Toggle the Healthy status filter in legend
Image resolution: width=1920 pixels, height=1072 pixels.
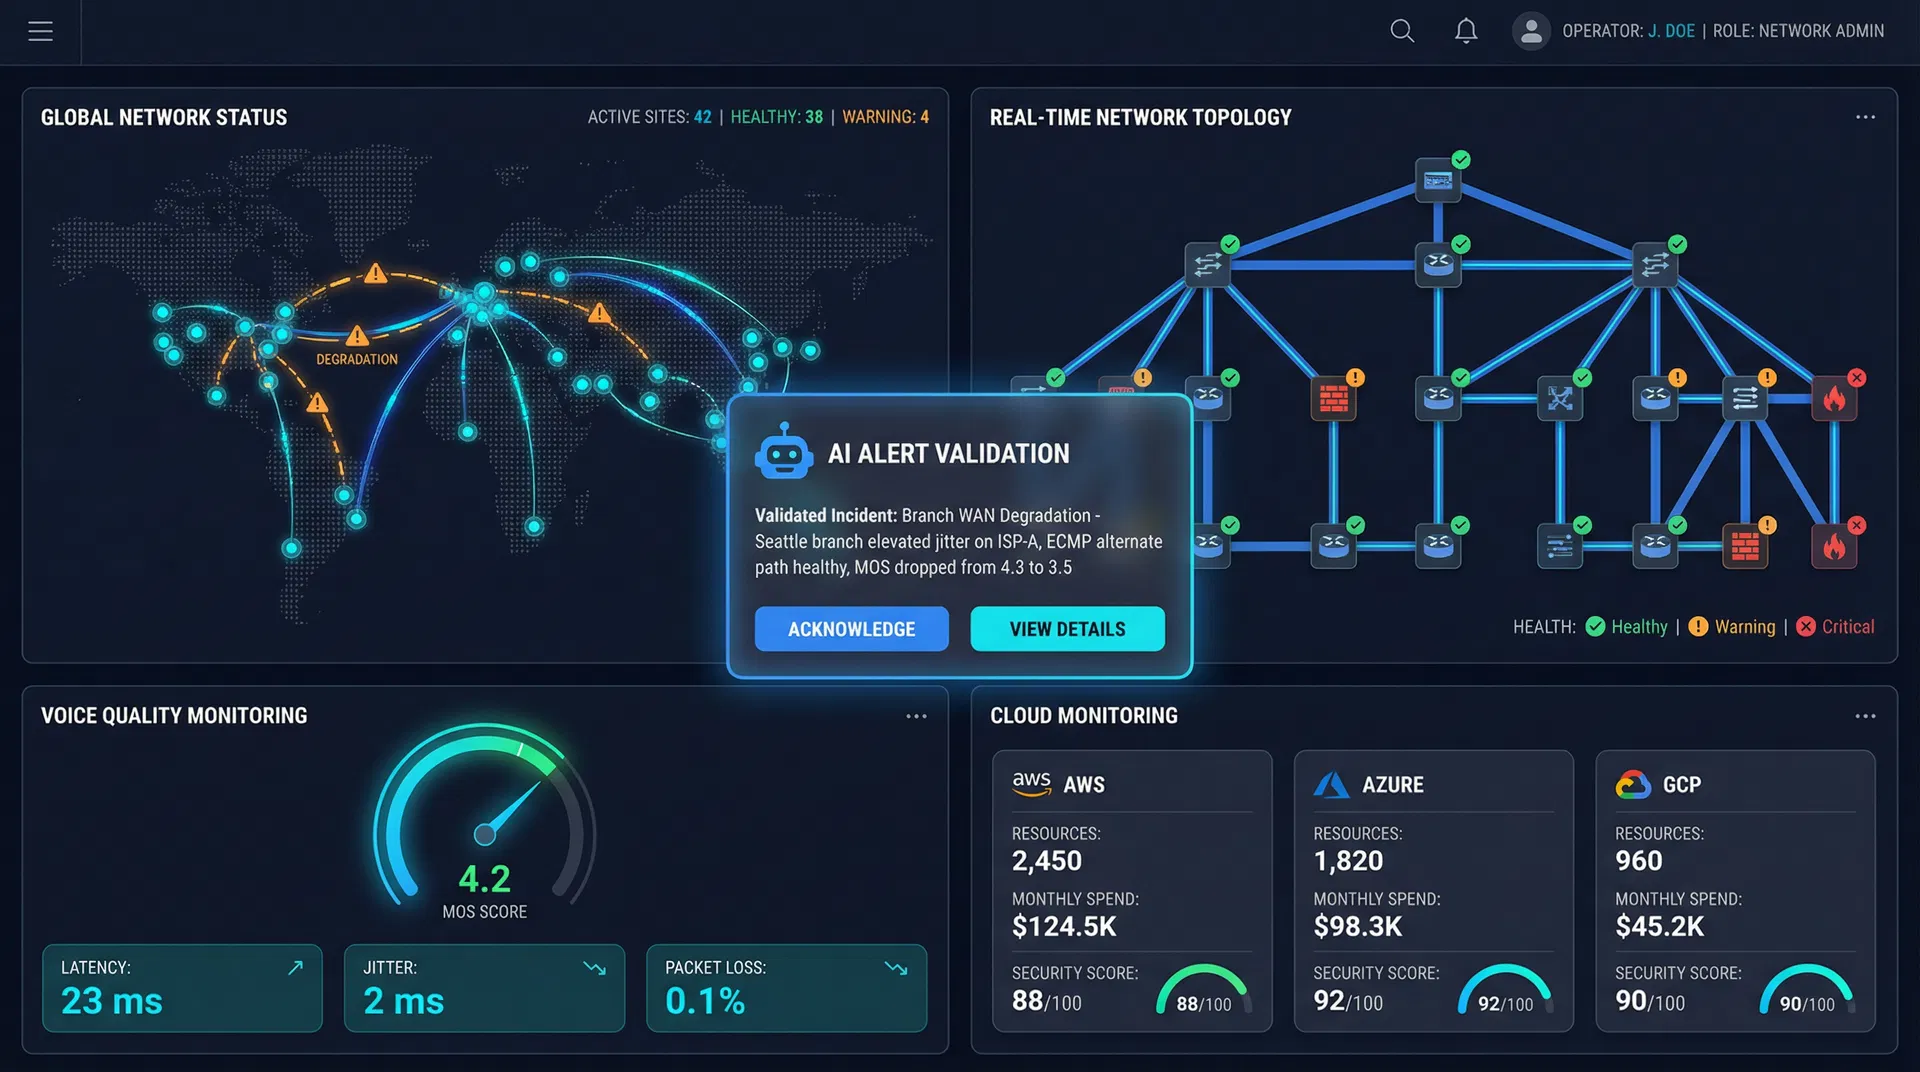tap(1627, 627)
